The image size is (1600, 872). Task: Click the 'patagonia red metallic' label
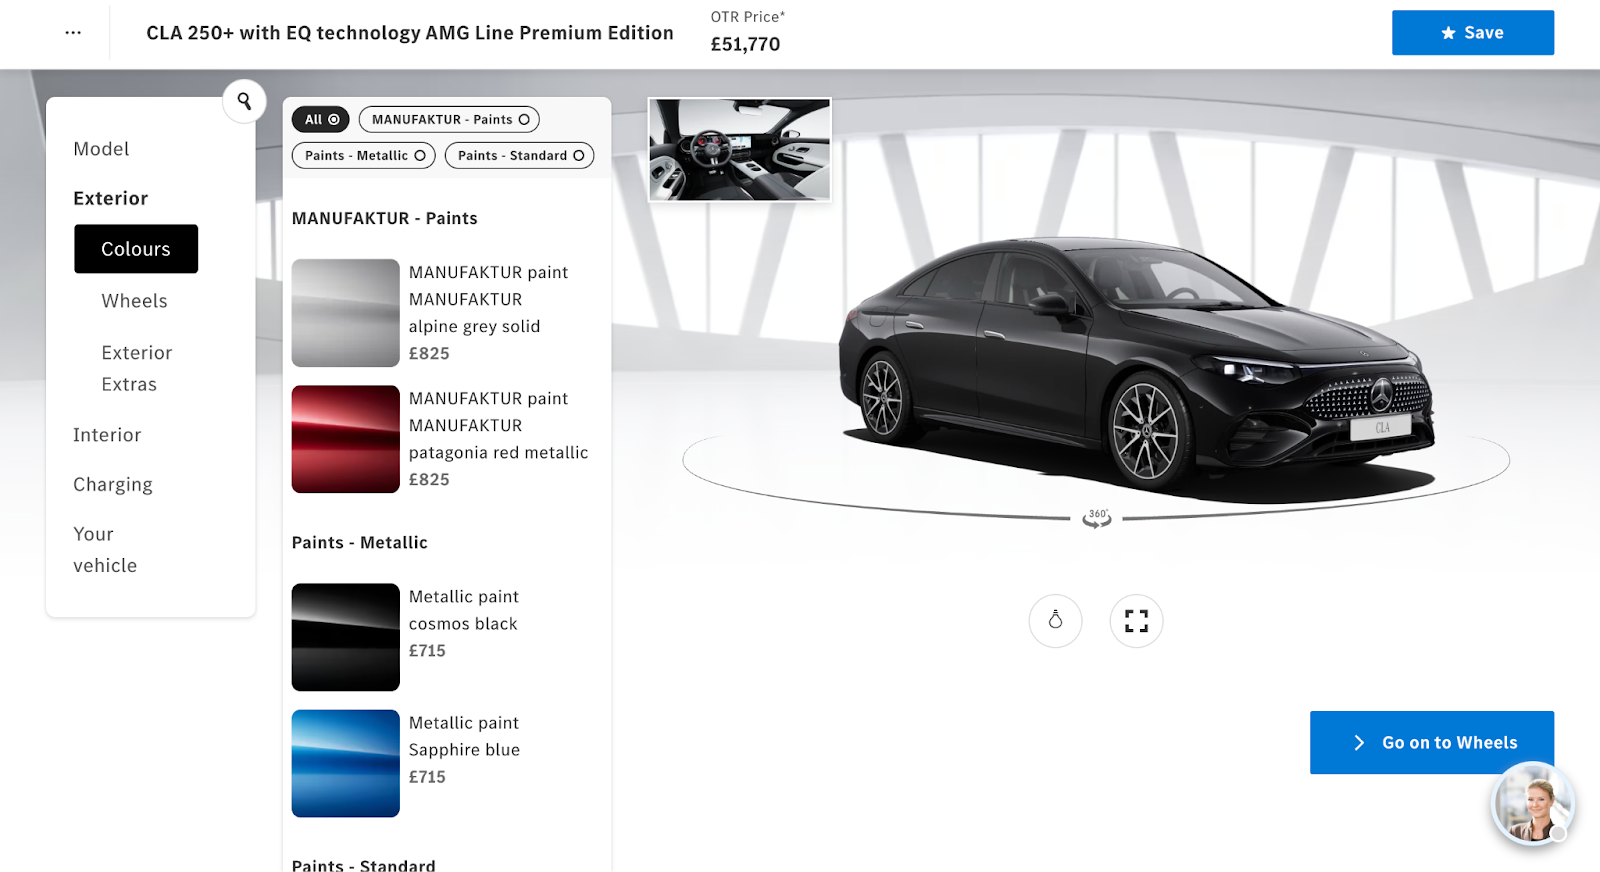(498, 452)
